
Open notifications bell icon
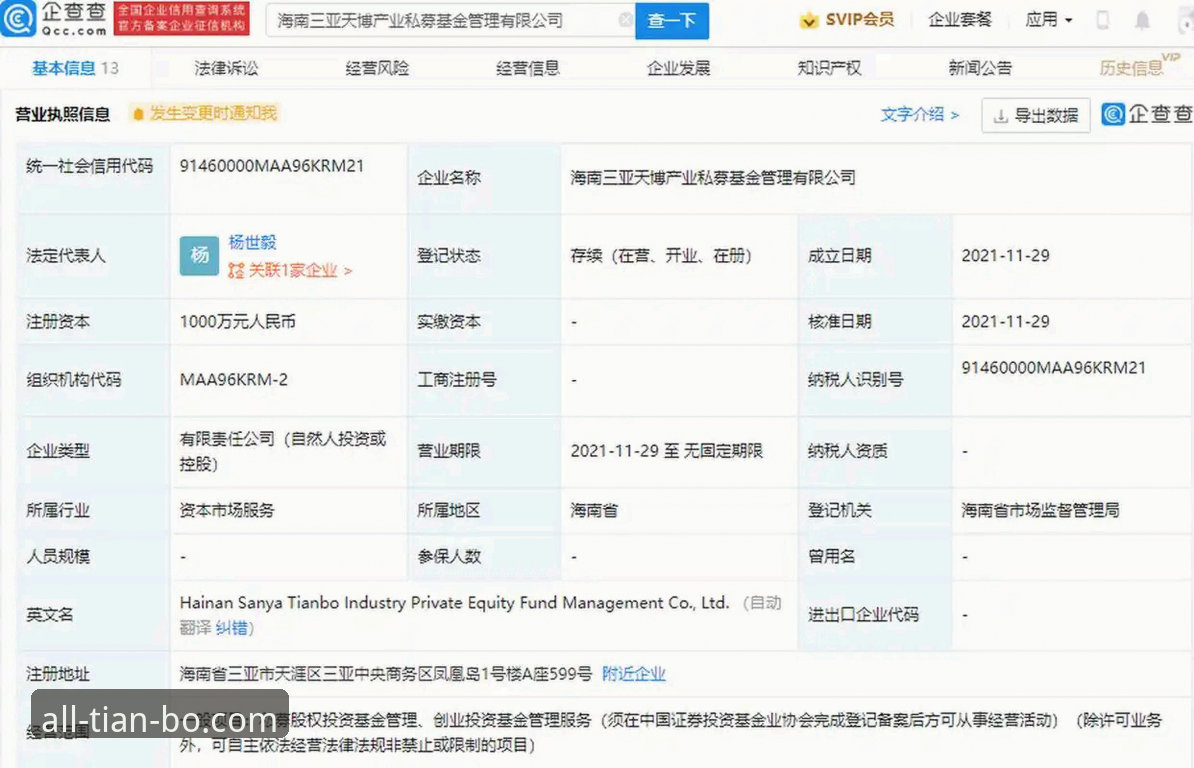(1142, 21)
